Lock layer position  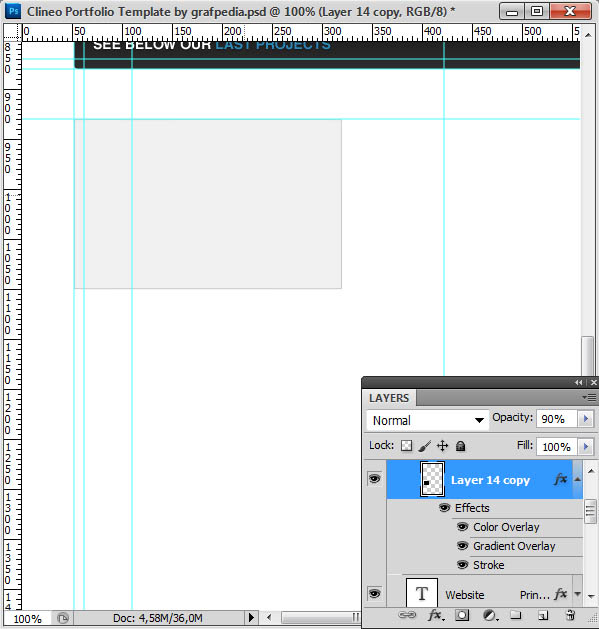point(443,446)
